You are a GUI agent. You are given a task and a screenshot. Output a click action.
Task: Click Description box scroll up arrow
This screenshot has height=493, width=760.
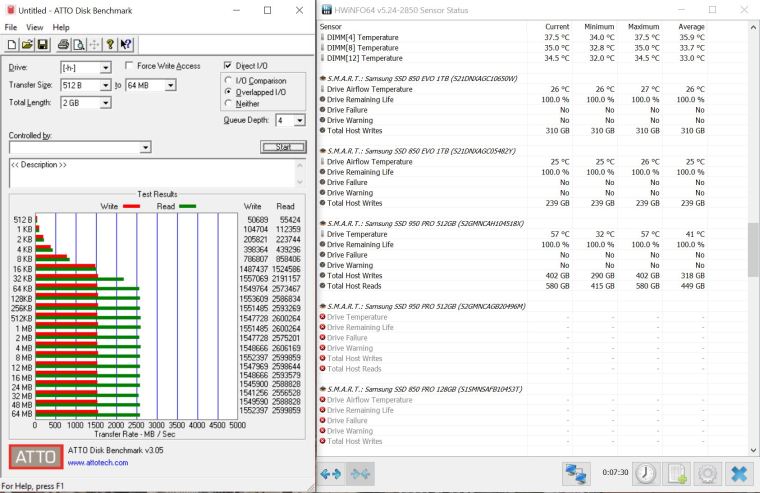pyautogui.click(x=300, y=165)
